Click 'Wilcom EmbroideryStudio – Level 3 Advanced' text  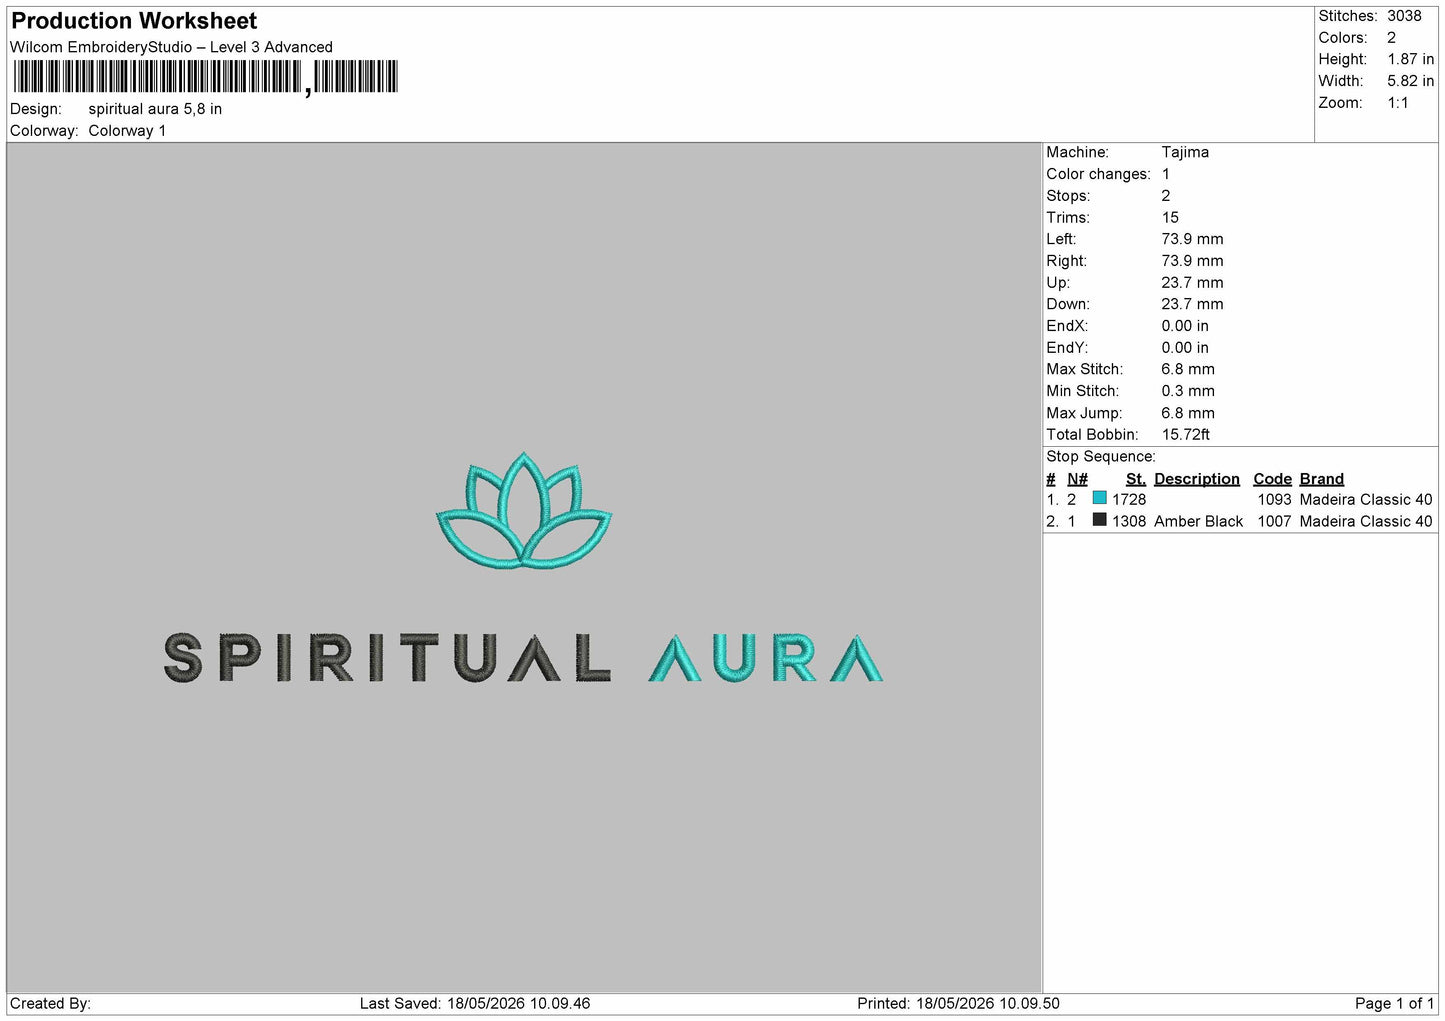click(x=171, y=47)
